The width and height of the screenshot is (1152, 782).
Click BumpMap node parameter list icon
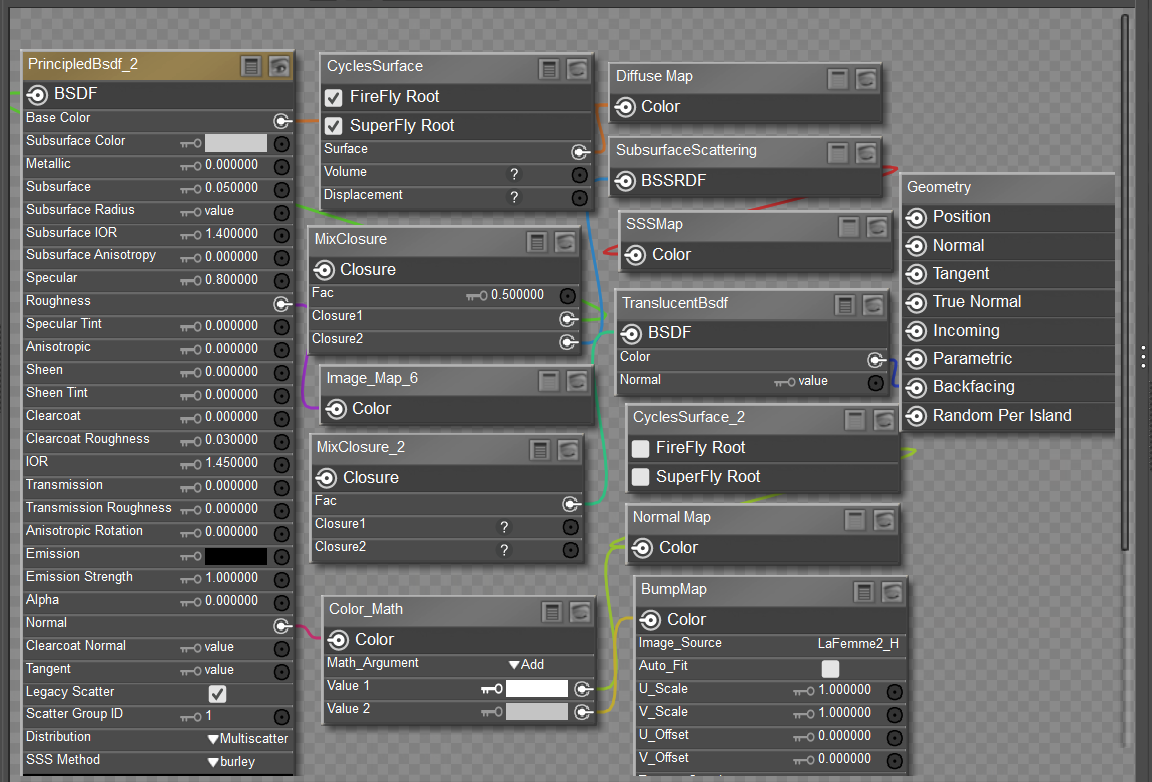tap(864, 592)
